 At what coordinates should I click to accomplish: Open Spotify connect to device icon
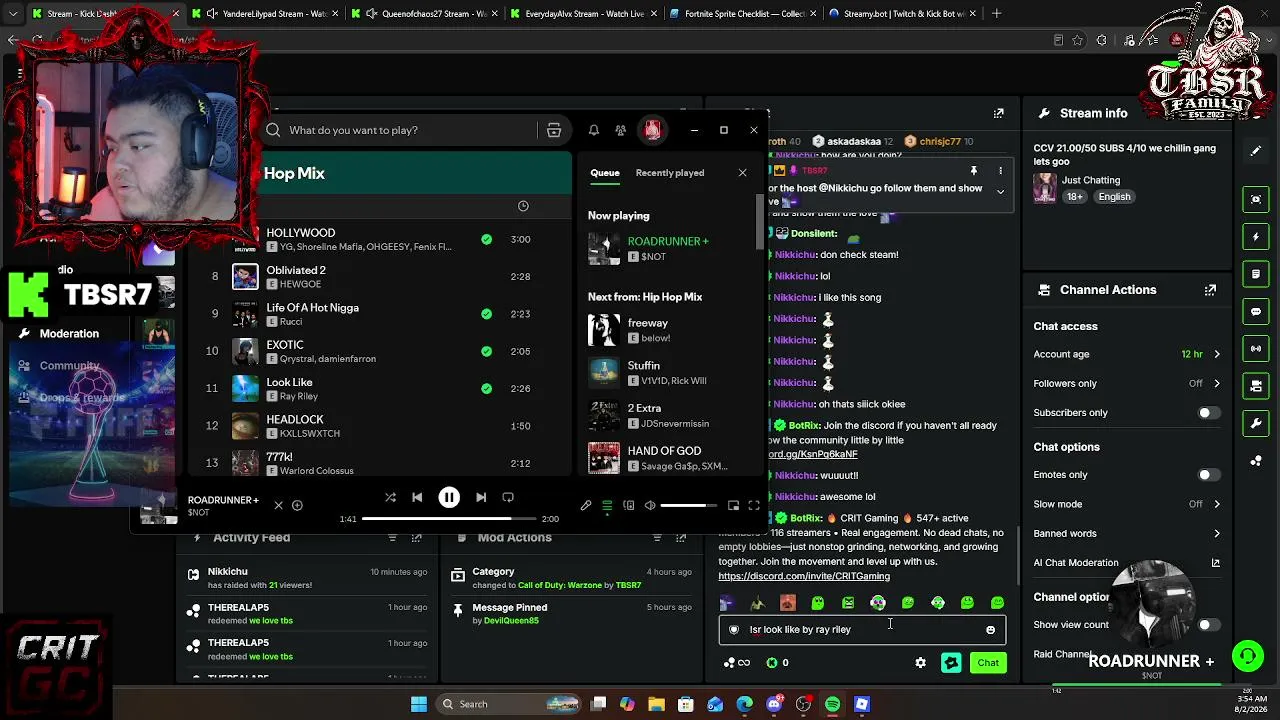[628, 506]
